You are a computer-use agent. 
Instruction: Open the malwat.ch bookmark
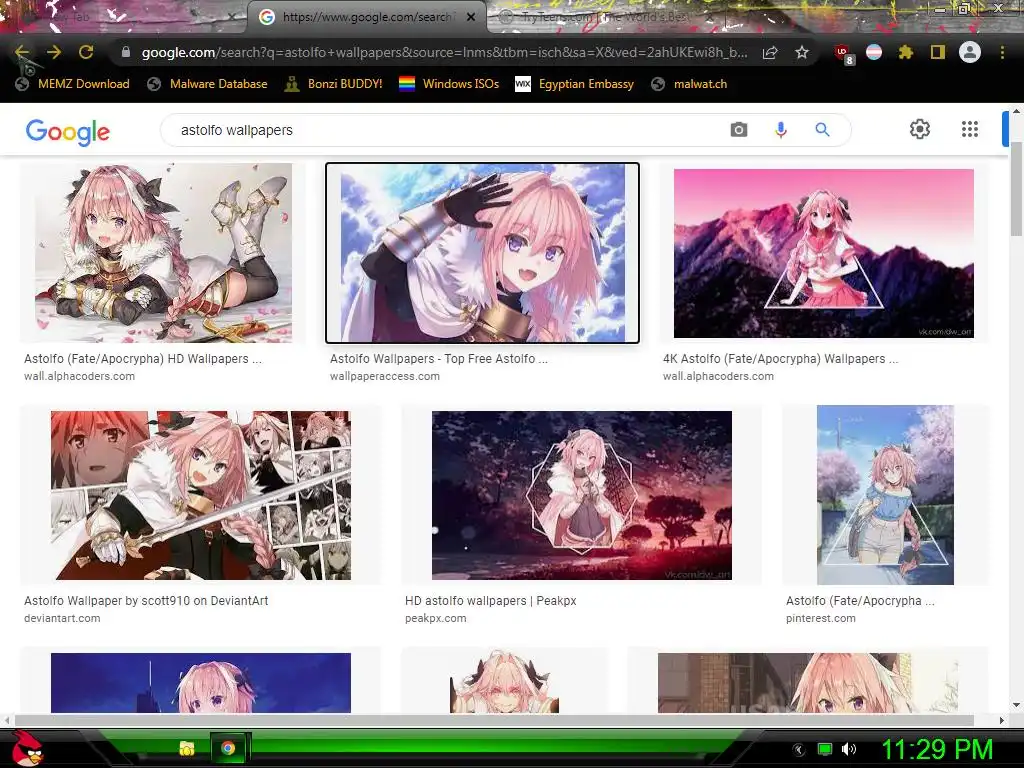689,84
